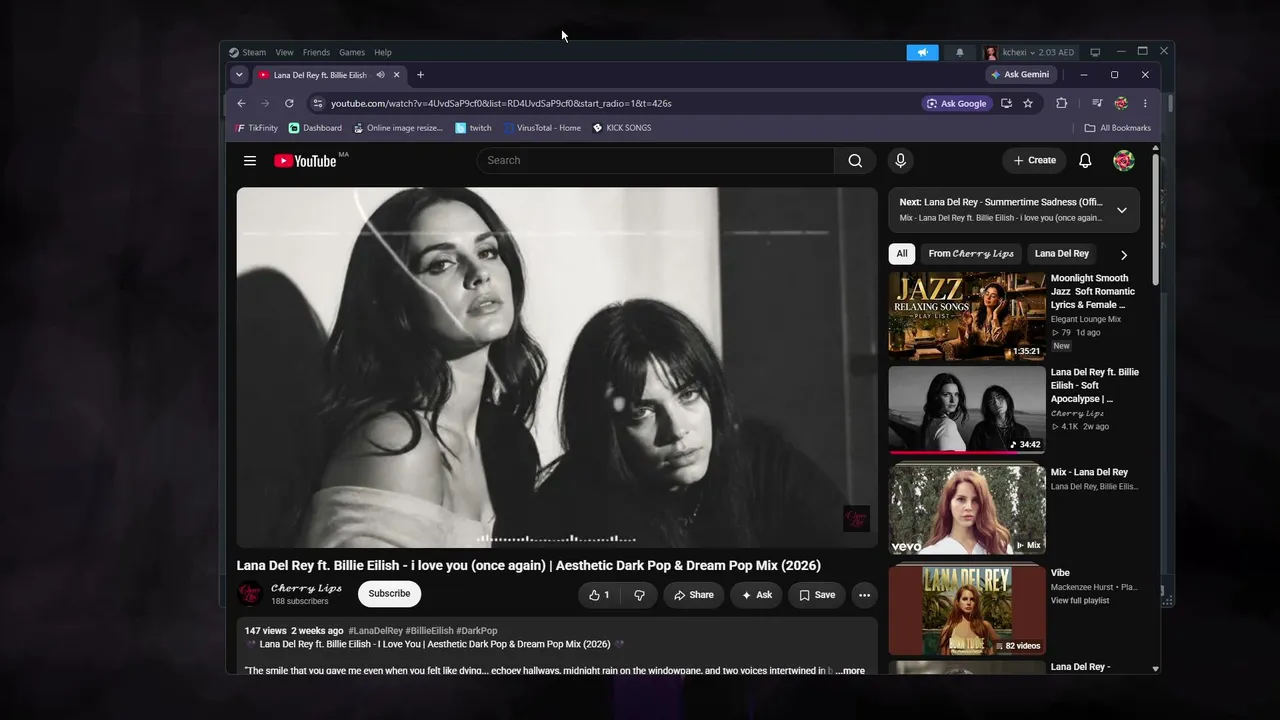The width and height of the screenshot is (1280, 720).
Task: Expand the tab search dropdown
Action: coord(239,75)
